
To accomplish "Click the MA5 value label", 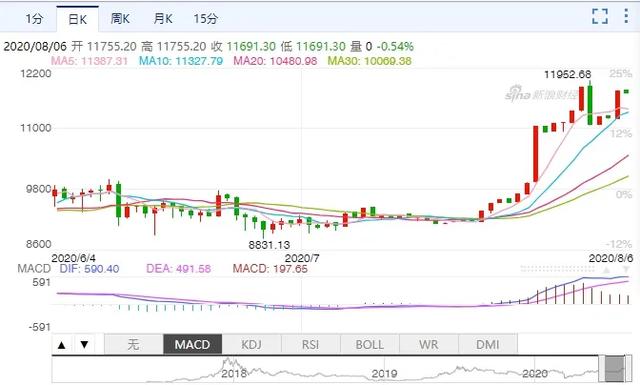I will coord(89,61).
